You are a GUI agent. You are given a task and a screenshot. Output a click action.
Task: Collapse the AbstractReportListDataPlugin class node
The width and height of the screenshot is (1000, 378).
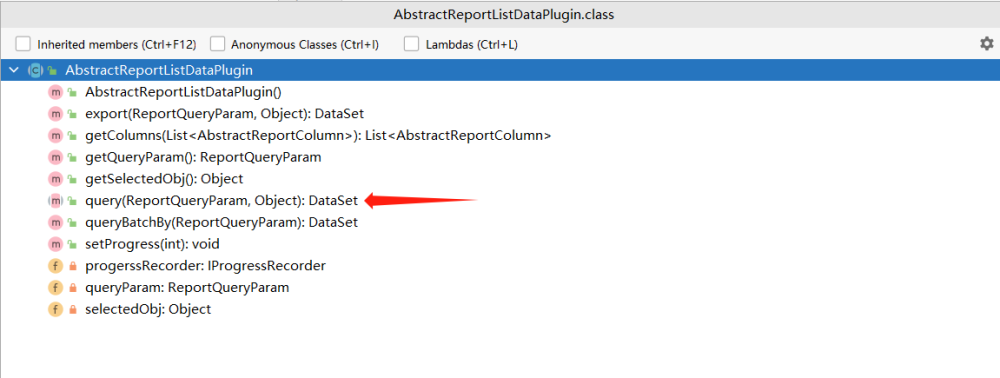(14, 70)
